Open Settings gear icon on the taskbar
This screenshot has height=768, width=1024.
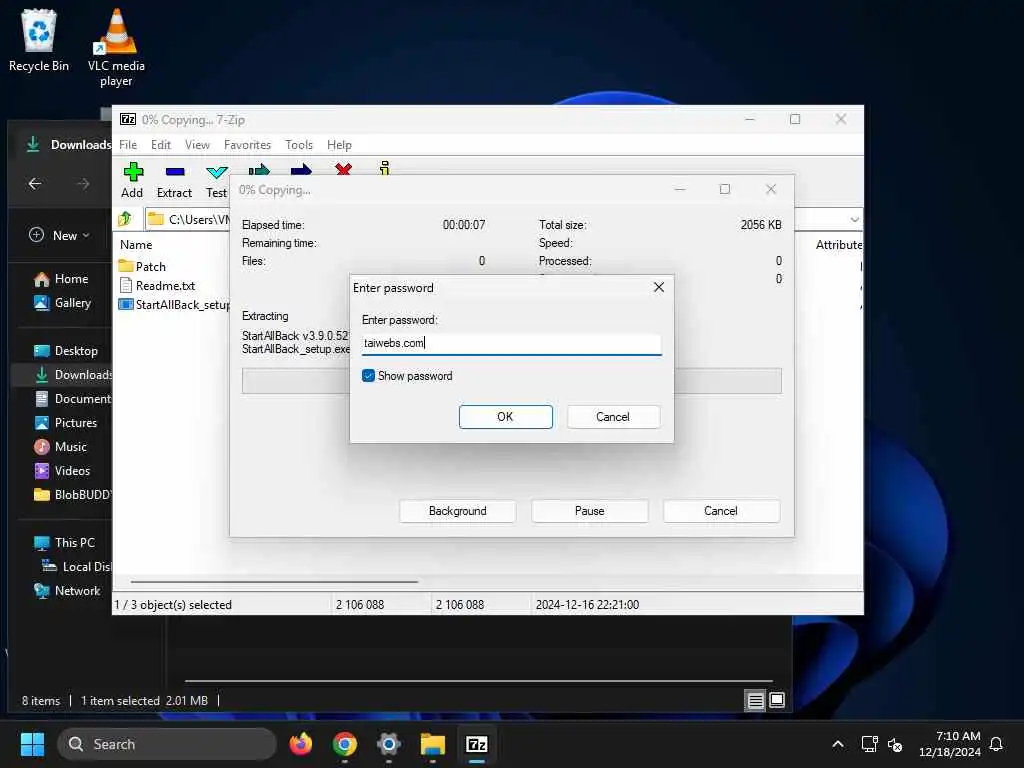[x=389, y=744]
